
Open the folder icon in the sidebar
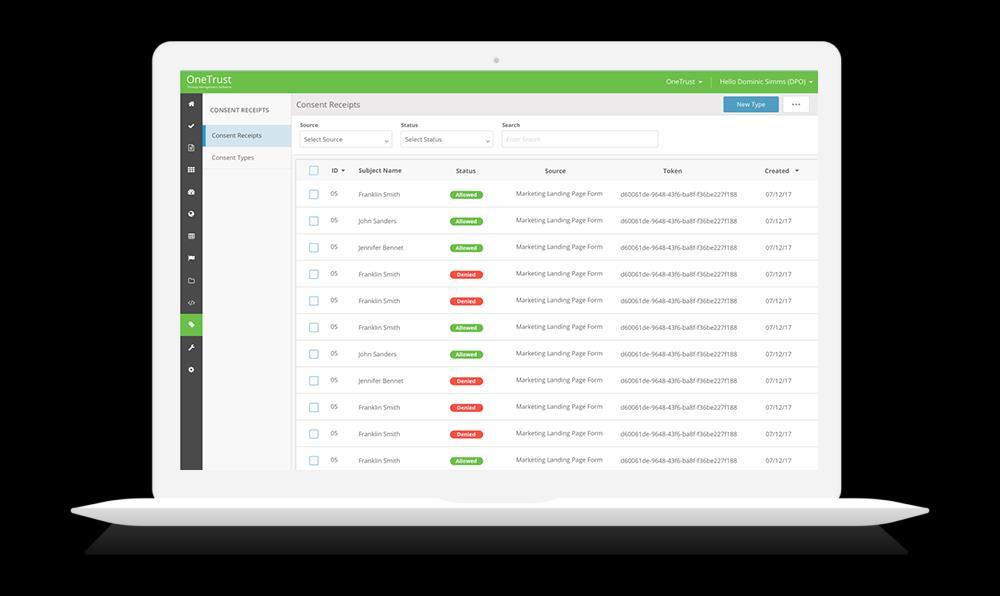click(191, 280)
